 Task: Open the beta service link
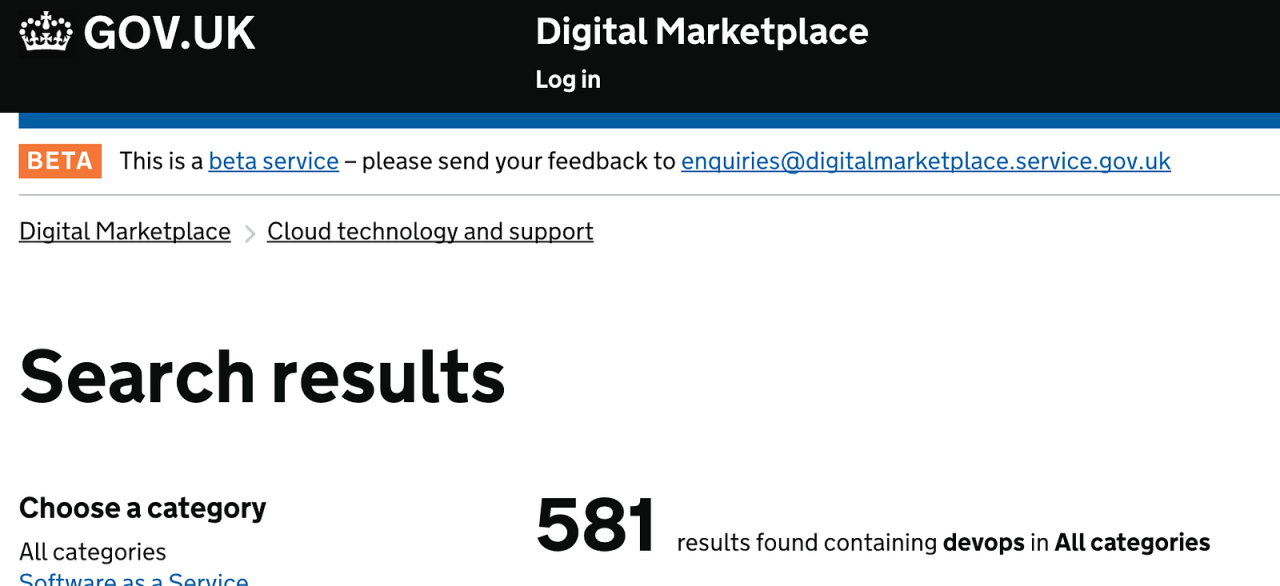pyautogui.click(x=273, y=161)
